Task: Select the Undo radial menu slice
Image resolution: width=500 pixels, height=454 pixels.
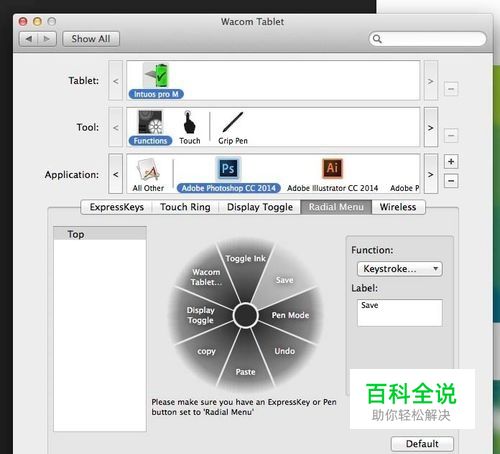Action: coord(284,351)
